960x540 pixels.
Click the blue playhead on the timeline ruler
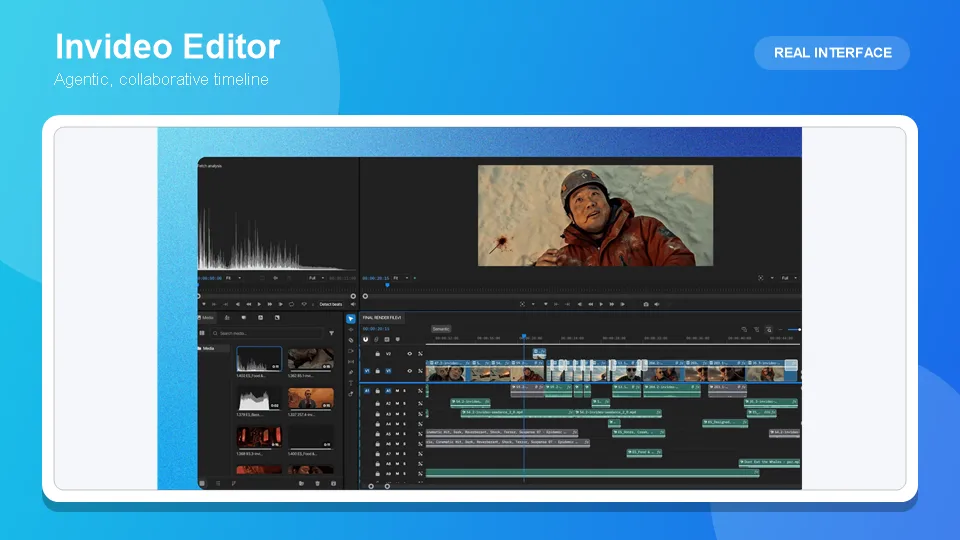point(523,336)
